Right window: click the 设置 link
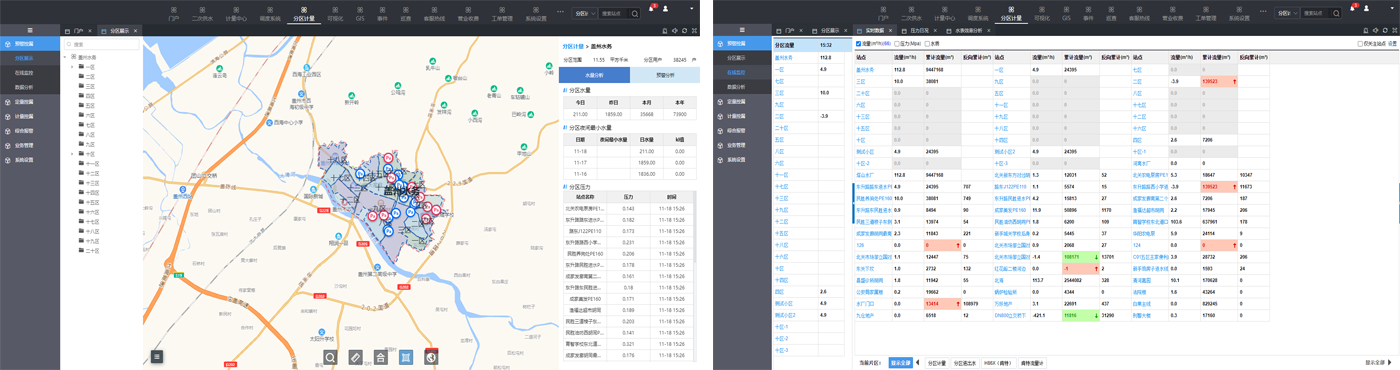 click(1391, 44)
